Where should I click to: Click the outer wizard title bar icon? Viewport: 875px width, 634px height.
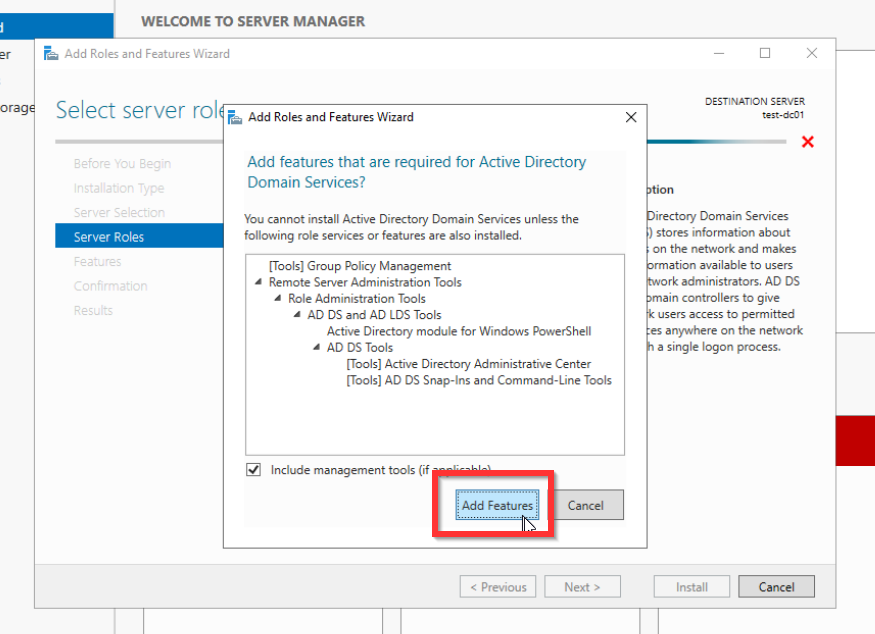tap(51, 54)
